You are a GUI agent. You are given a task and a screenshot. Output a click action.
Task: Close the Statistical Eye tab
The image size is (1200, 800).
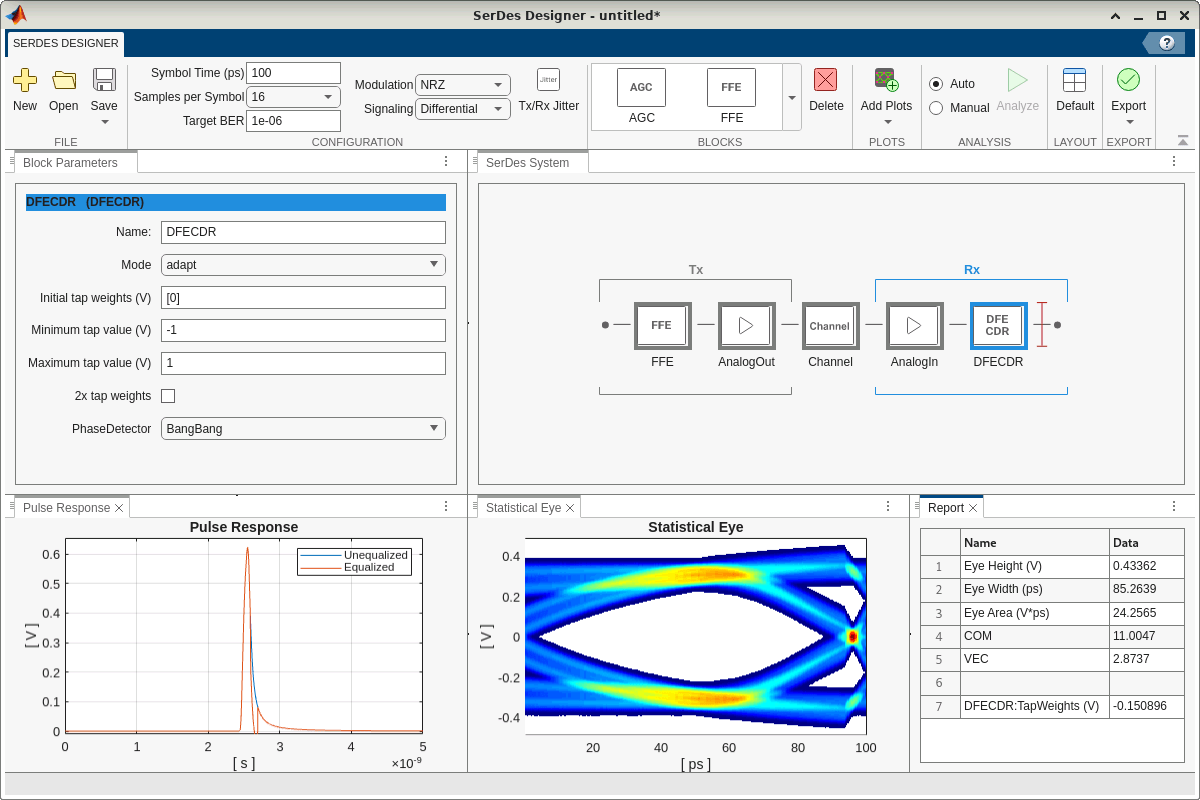(570, 508)
